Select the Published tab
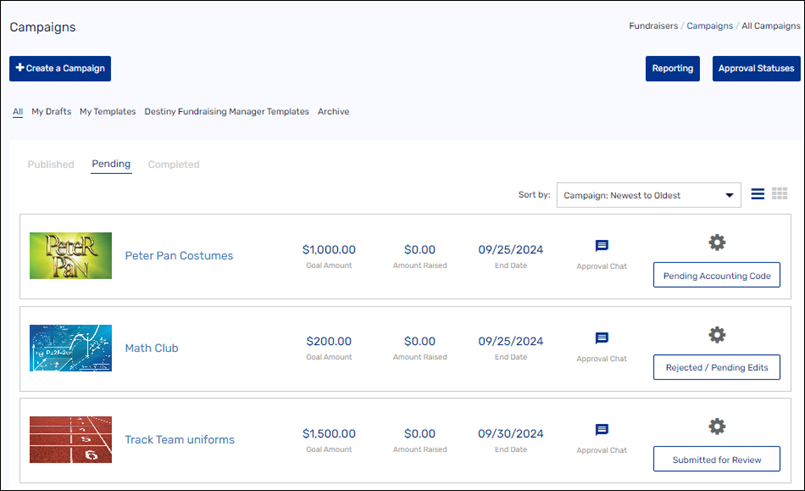The height and width of the screenshot is (491, 805). click(50, 164)
